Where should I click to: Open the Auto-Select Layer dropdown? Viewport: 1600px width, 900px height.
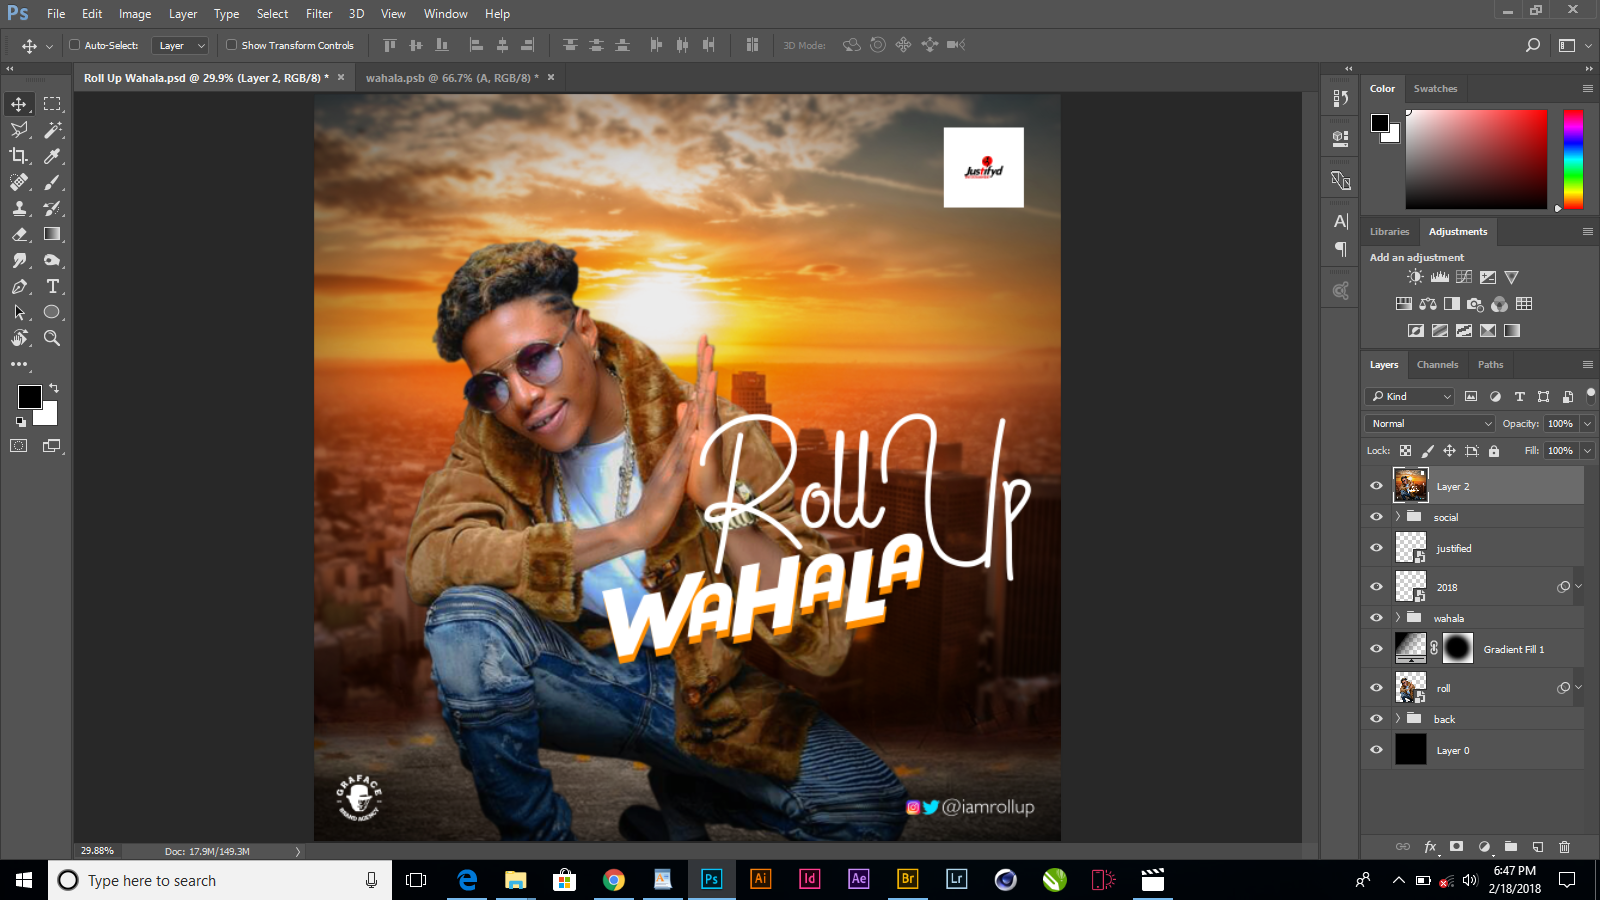180,45
